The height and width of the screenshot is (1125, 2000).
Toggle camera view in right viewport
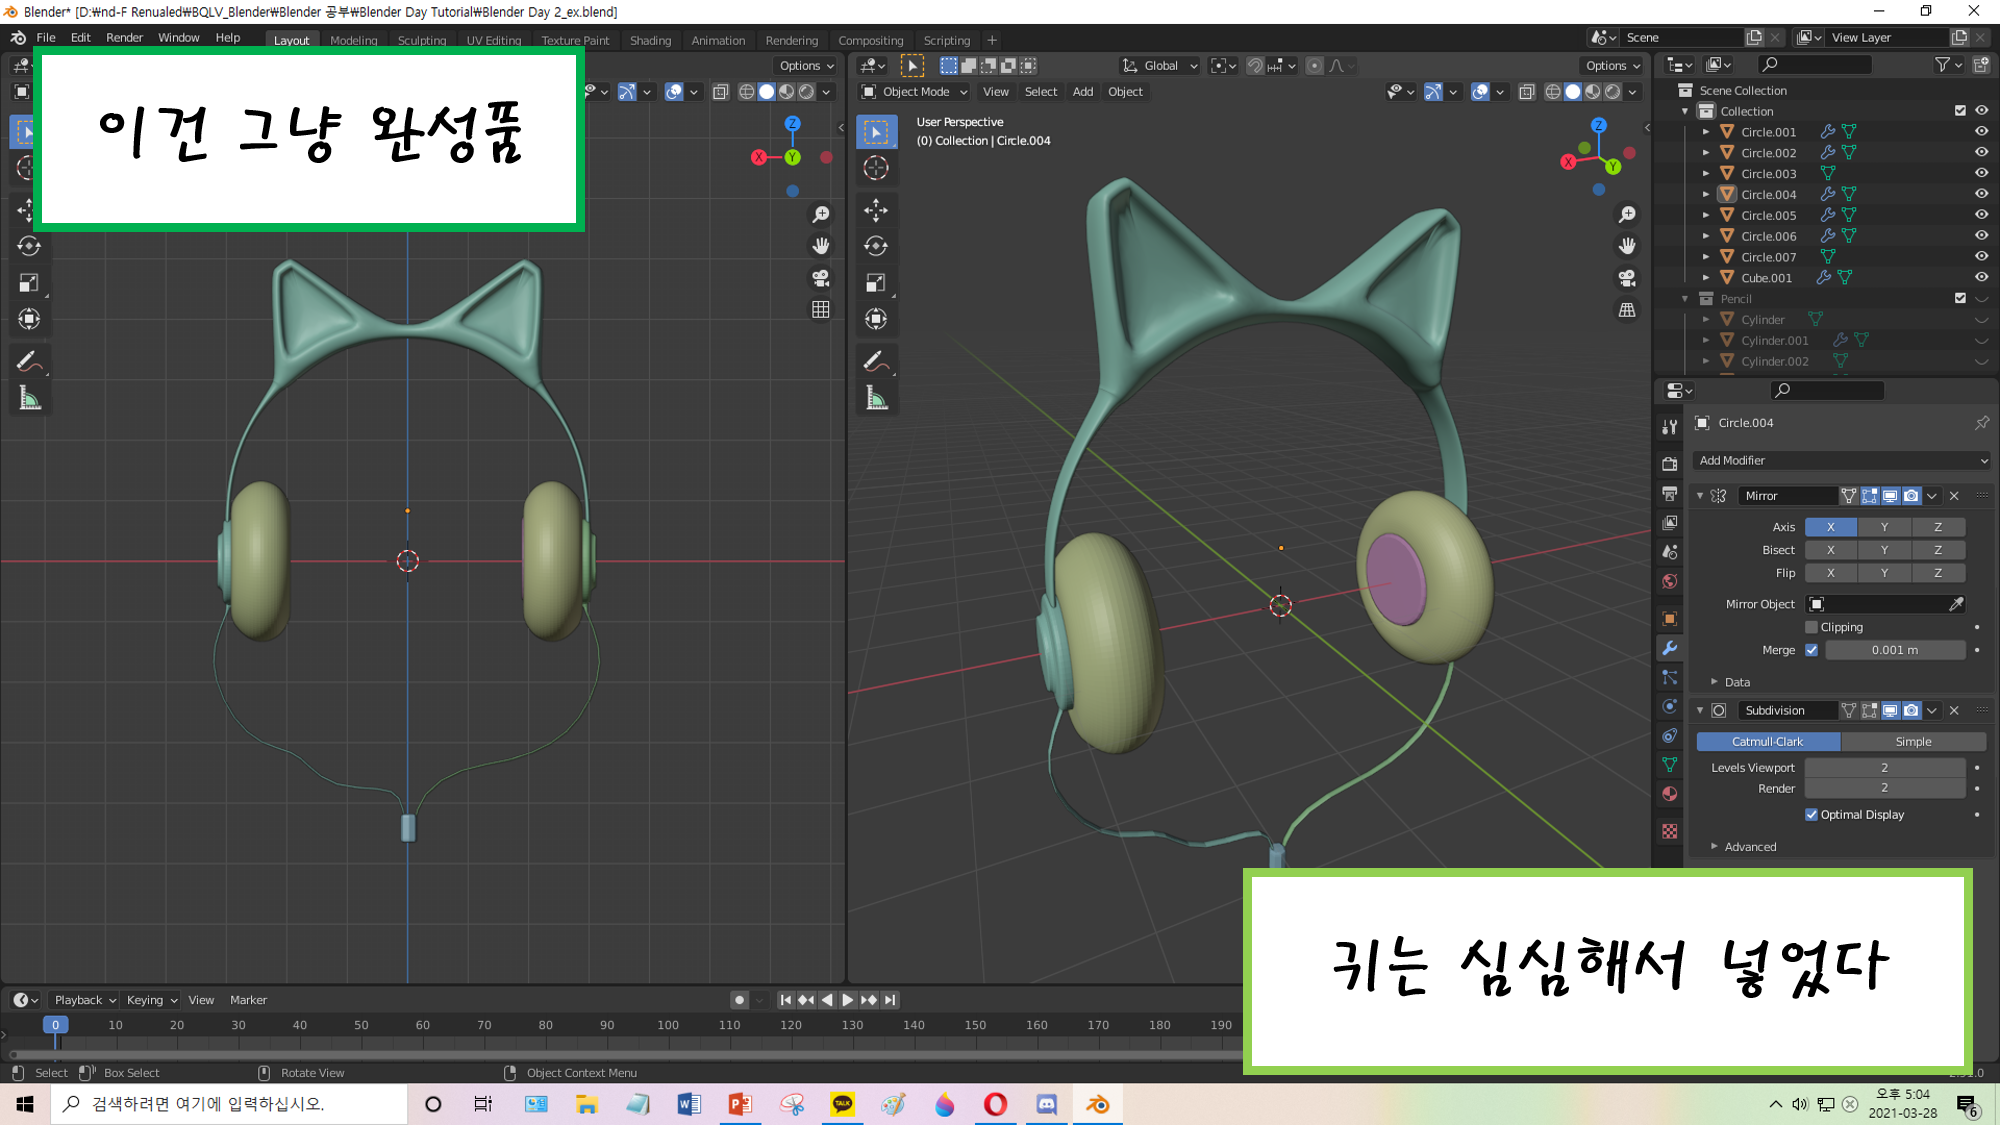(1627, 278)
